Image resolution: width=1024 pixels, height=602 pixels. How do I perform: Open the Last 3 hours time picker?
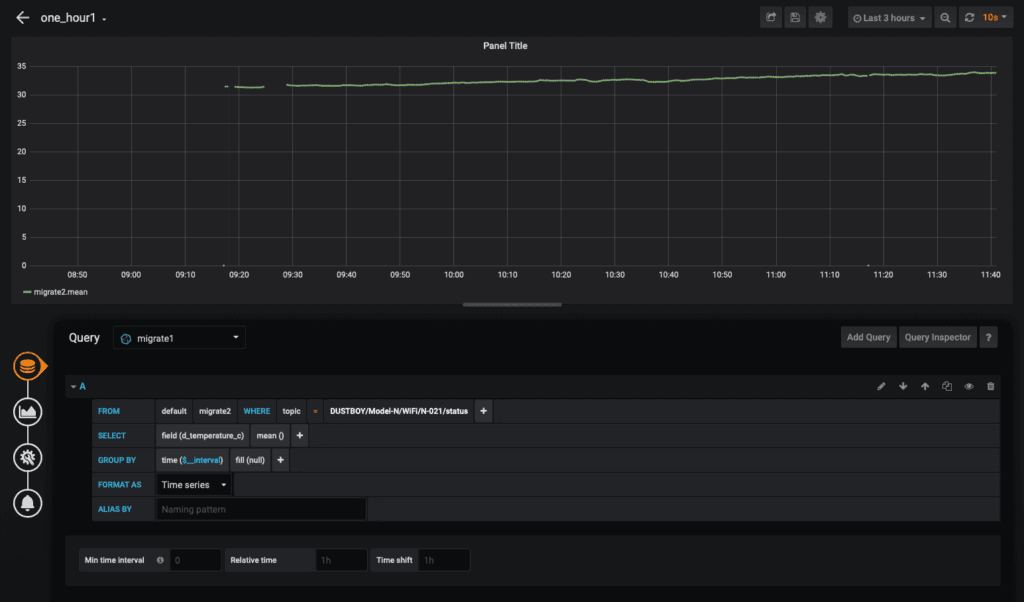pyautogui.click(x=889, y=18)
